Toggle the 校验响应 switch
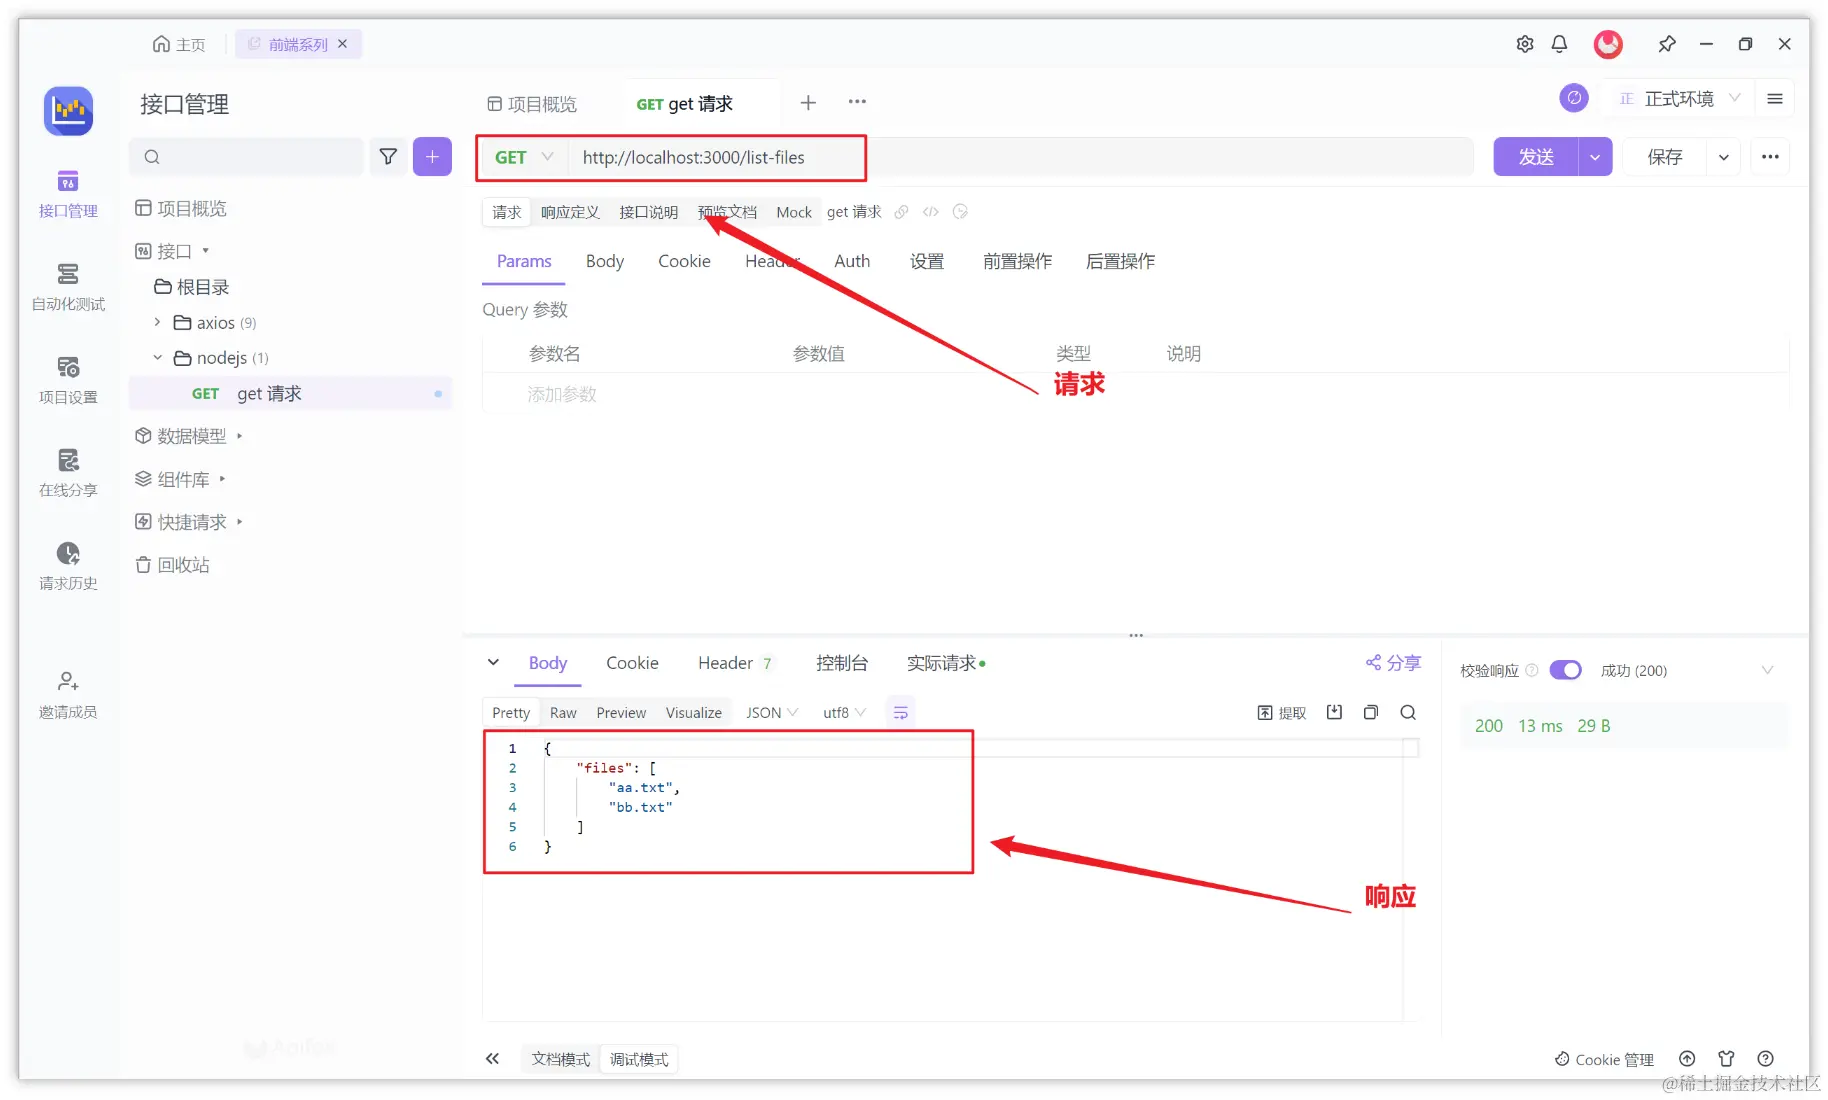Image resolution: width=1828 pixels, height=1100 pixels. click(x=1565, y=670)
